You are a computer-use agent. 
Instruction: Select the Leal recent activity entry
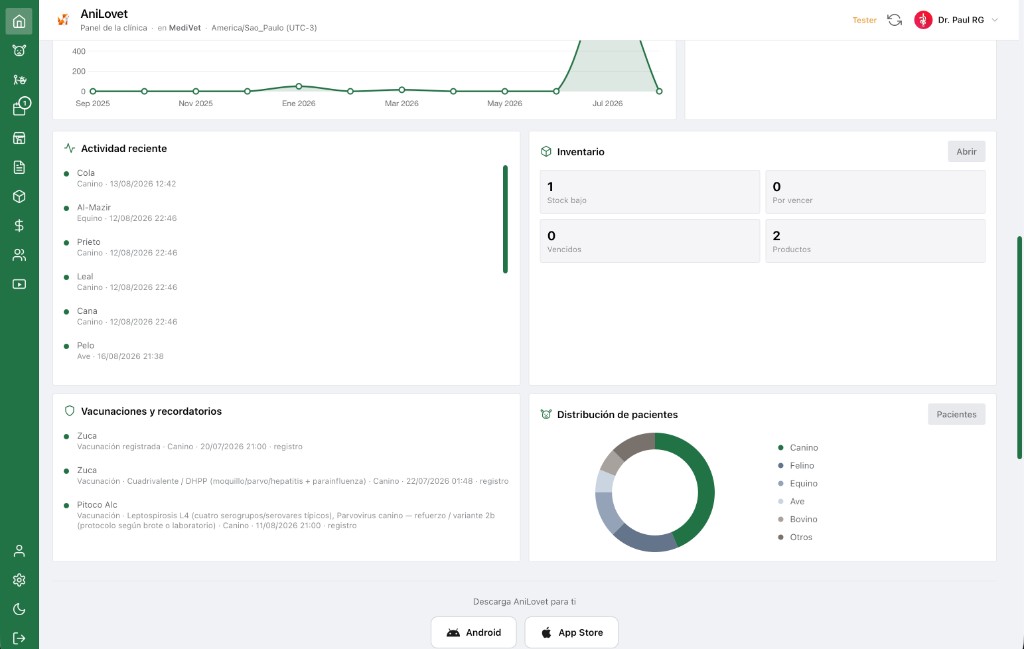click(281, 281)
